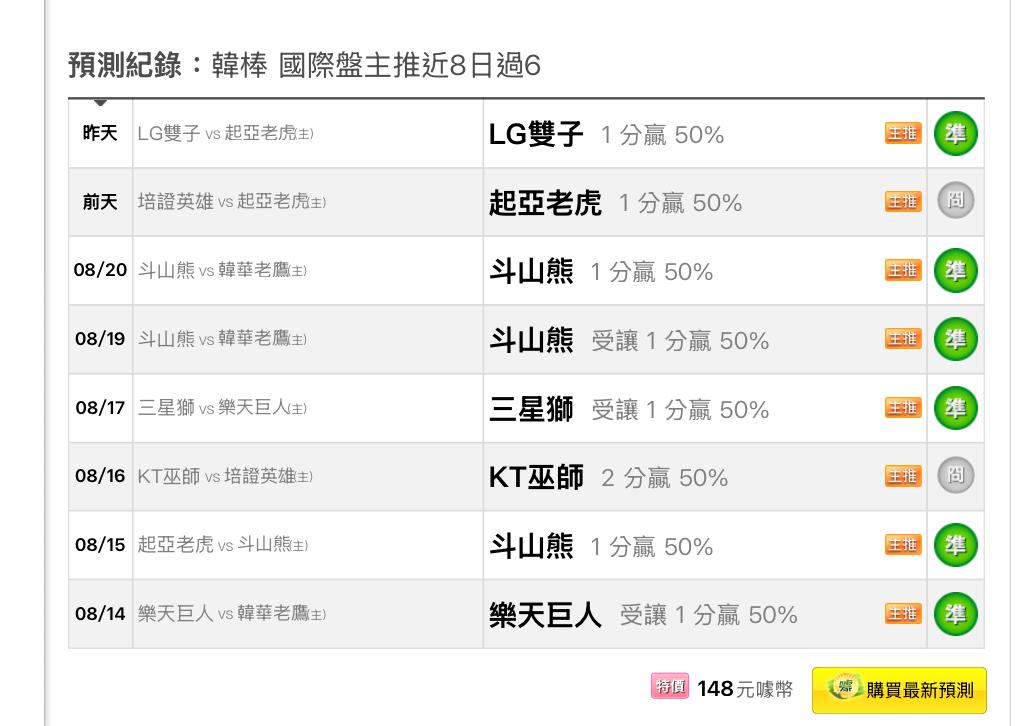Click the yellow 購買最新預測 button

point(899,689)
